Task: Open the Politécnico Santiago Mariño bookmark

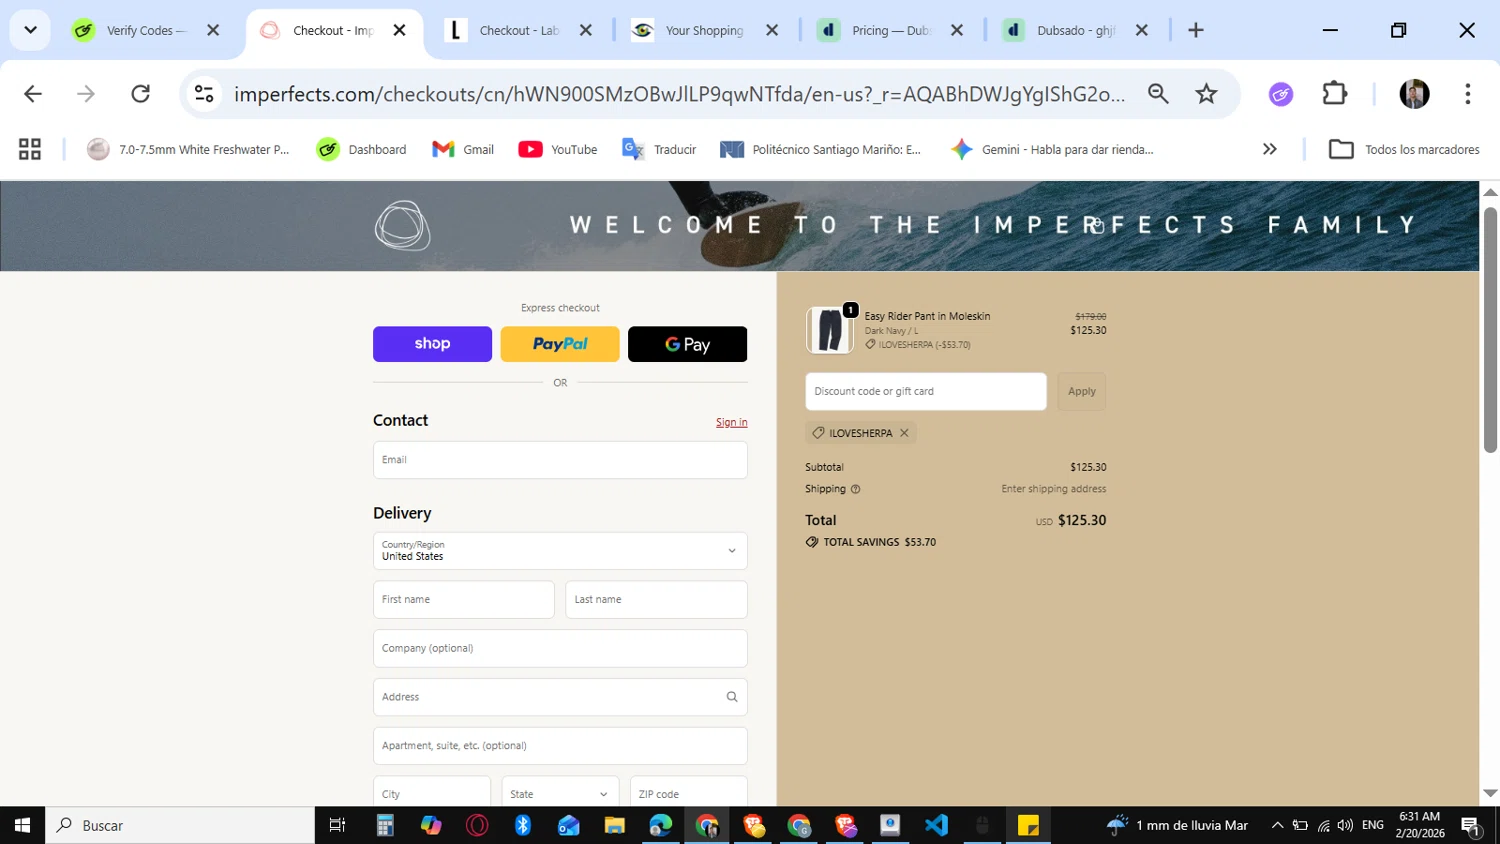Action: pos(820,149)
